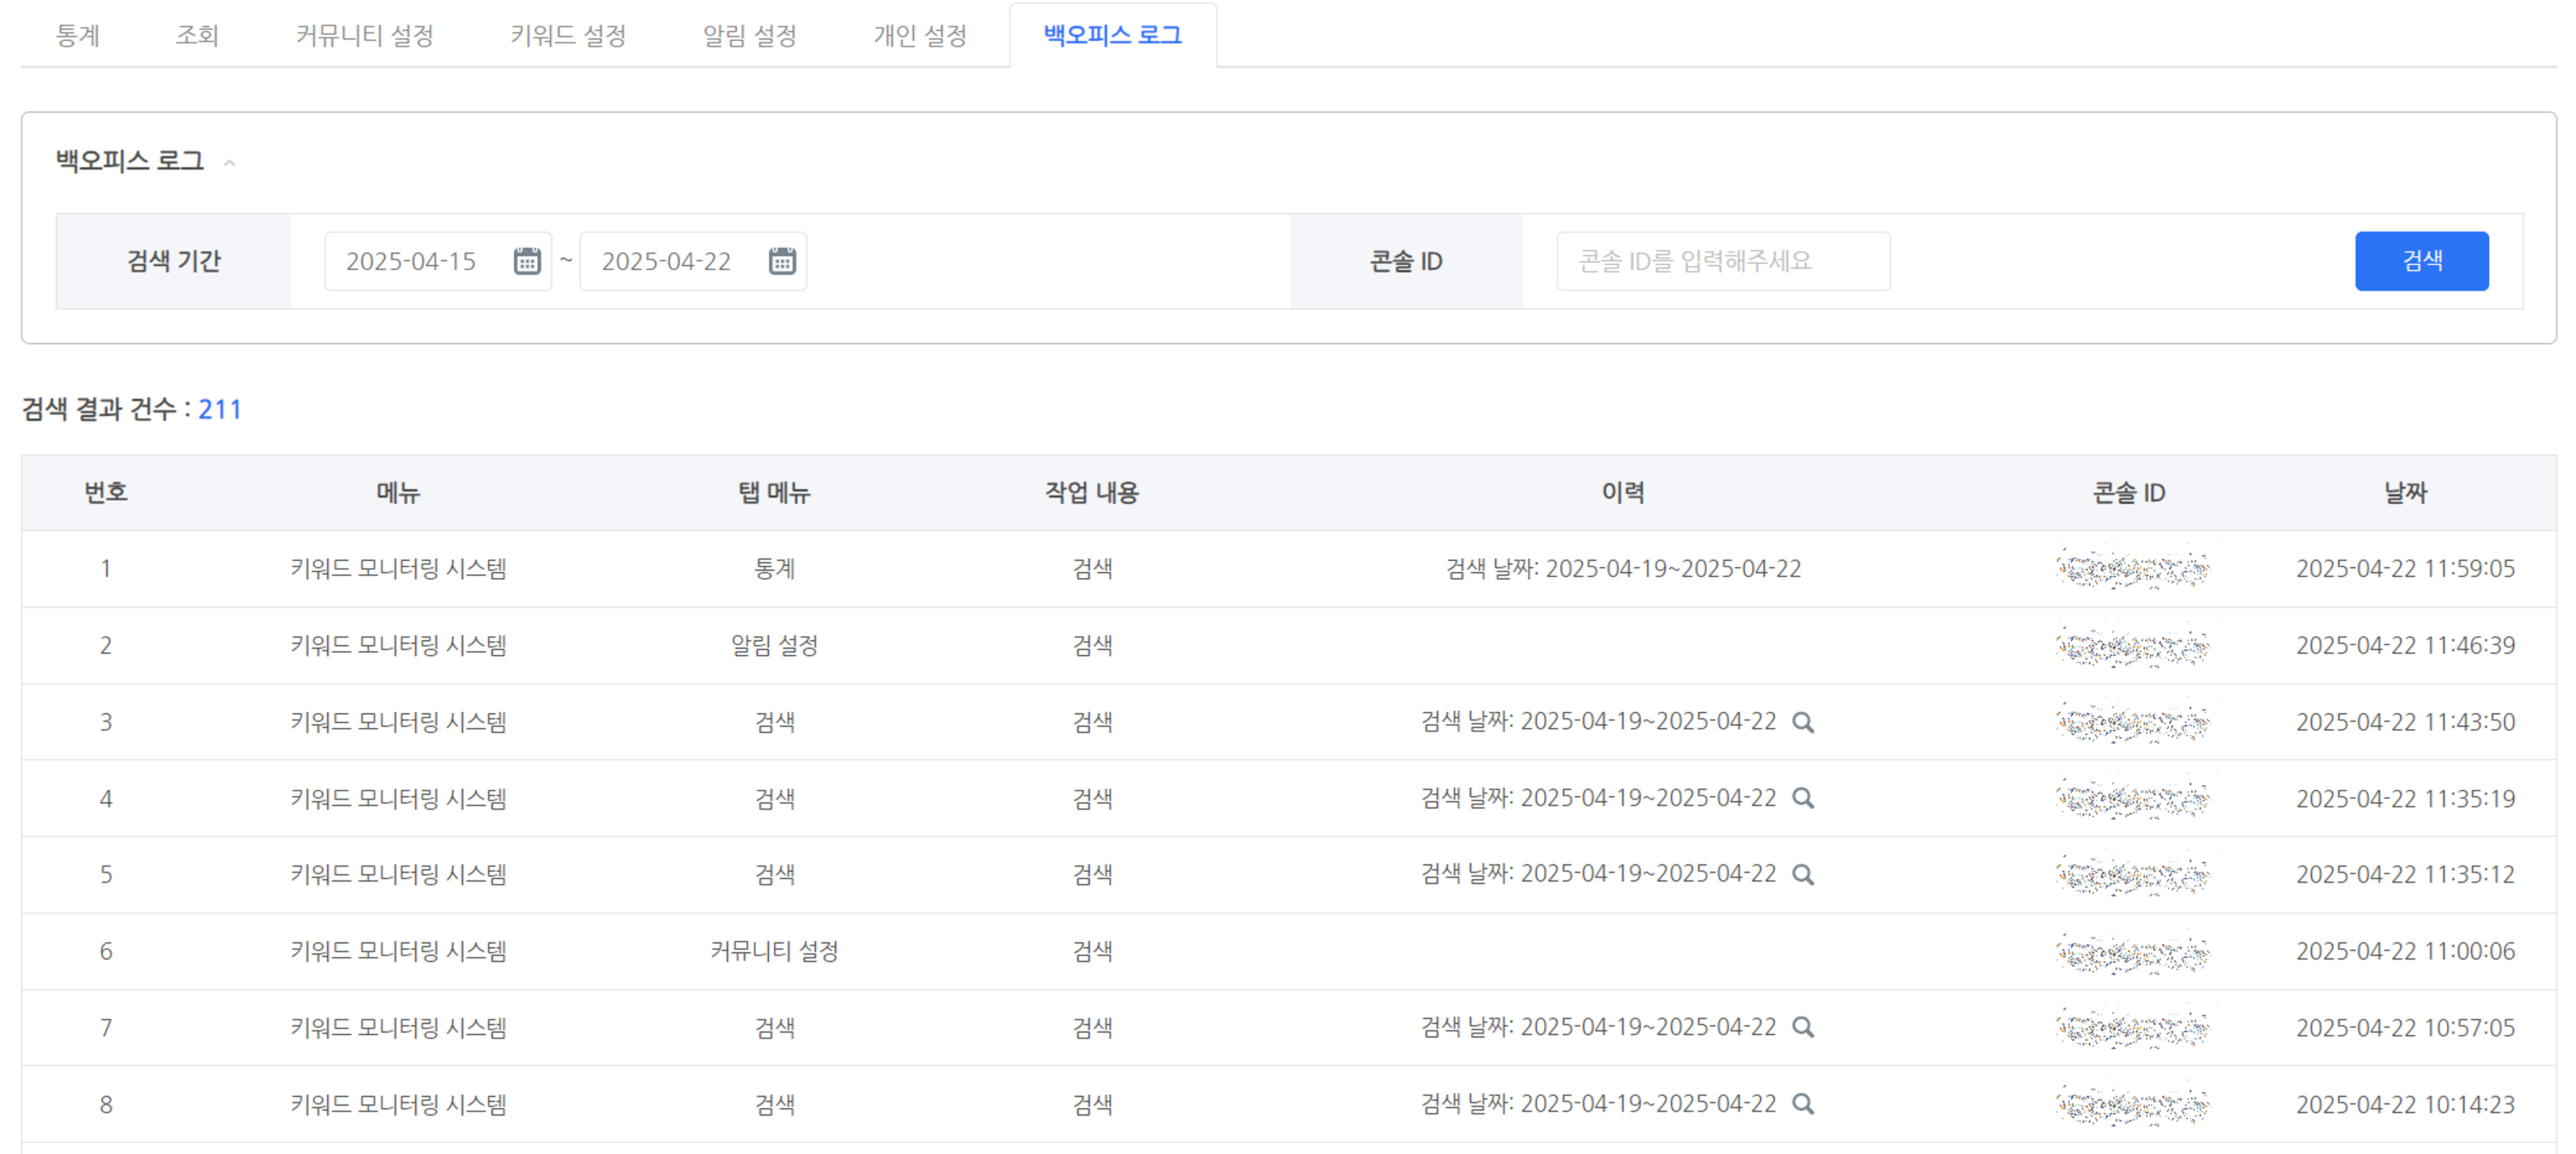Click the magnifier icon in row 7

(1803, 1027)
